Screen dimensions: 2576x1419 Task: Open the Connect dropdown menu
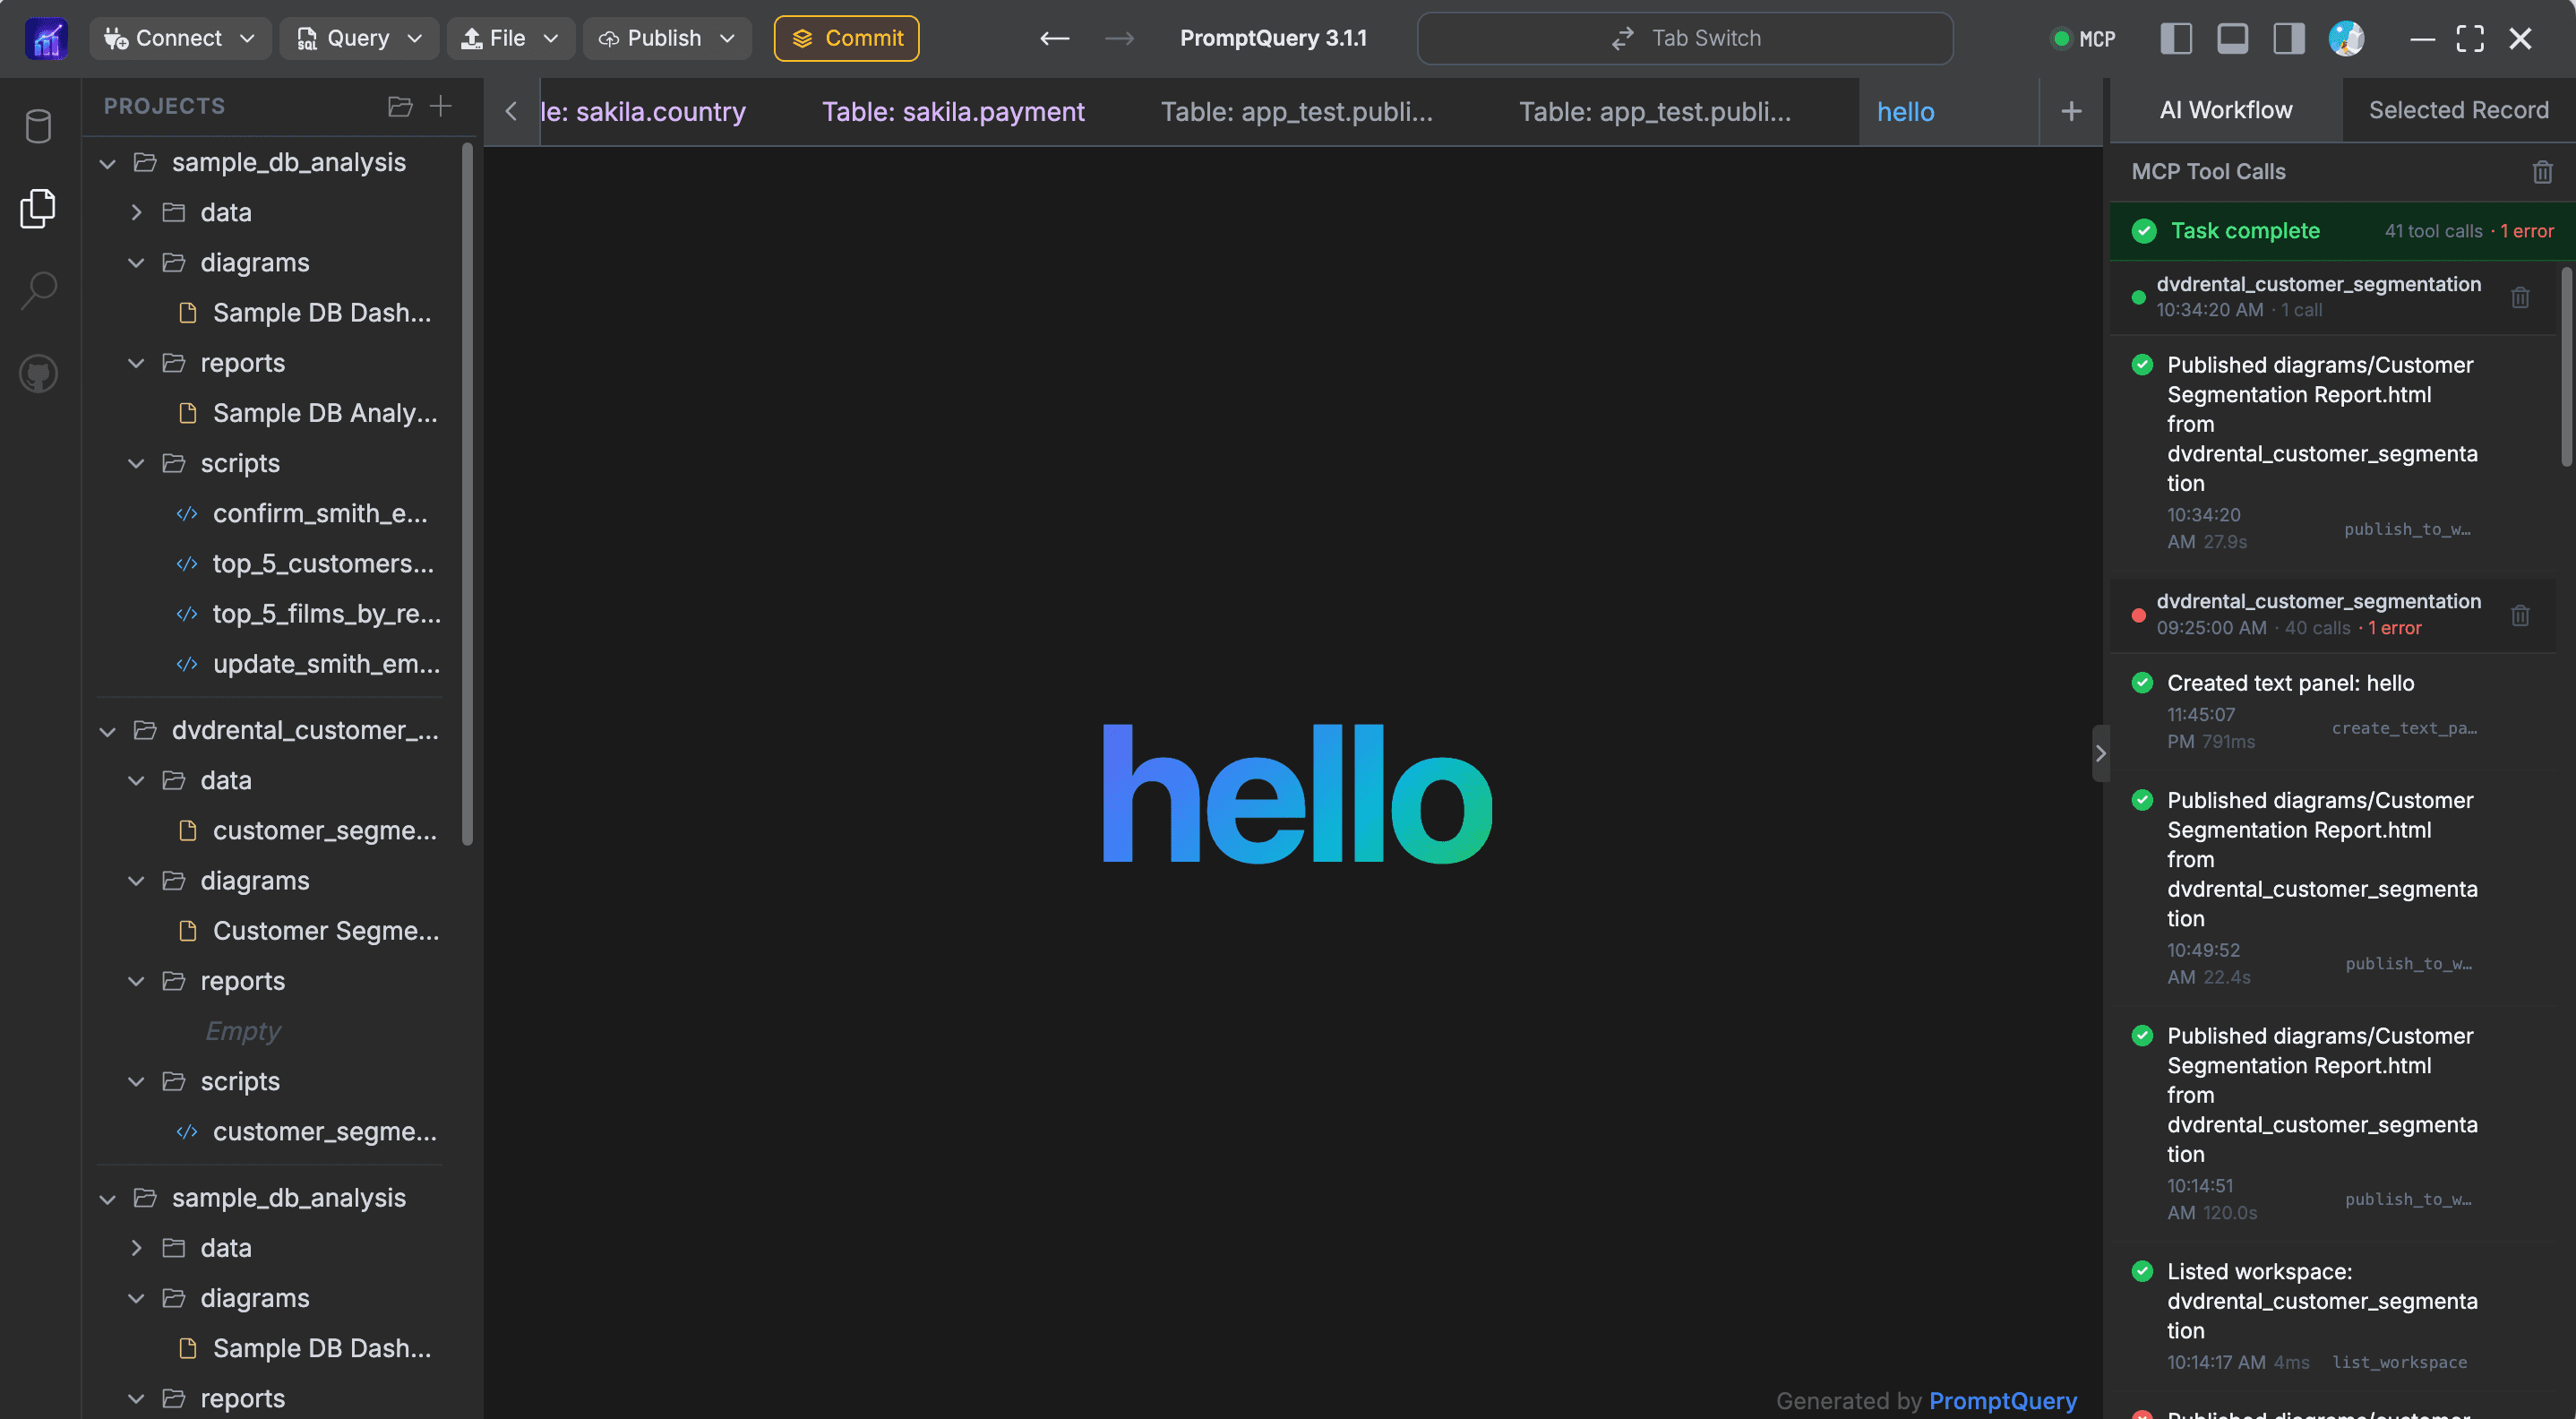[179, 39]
